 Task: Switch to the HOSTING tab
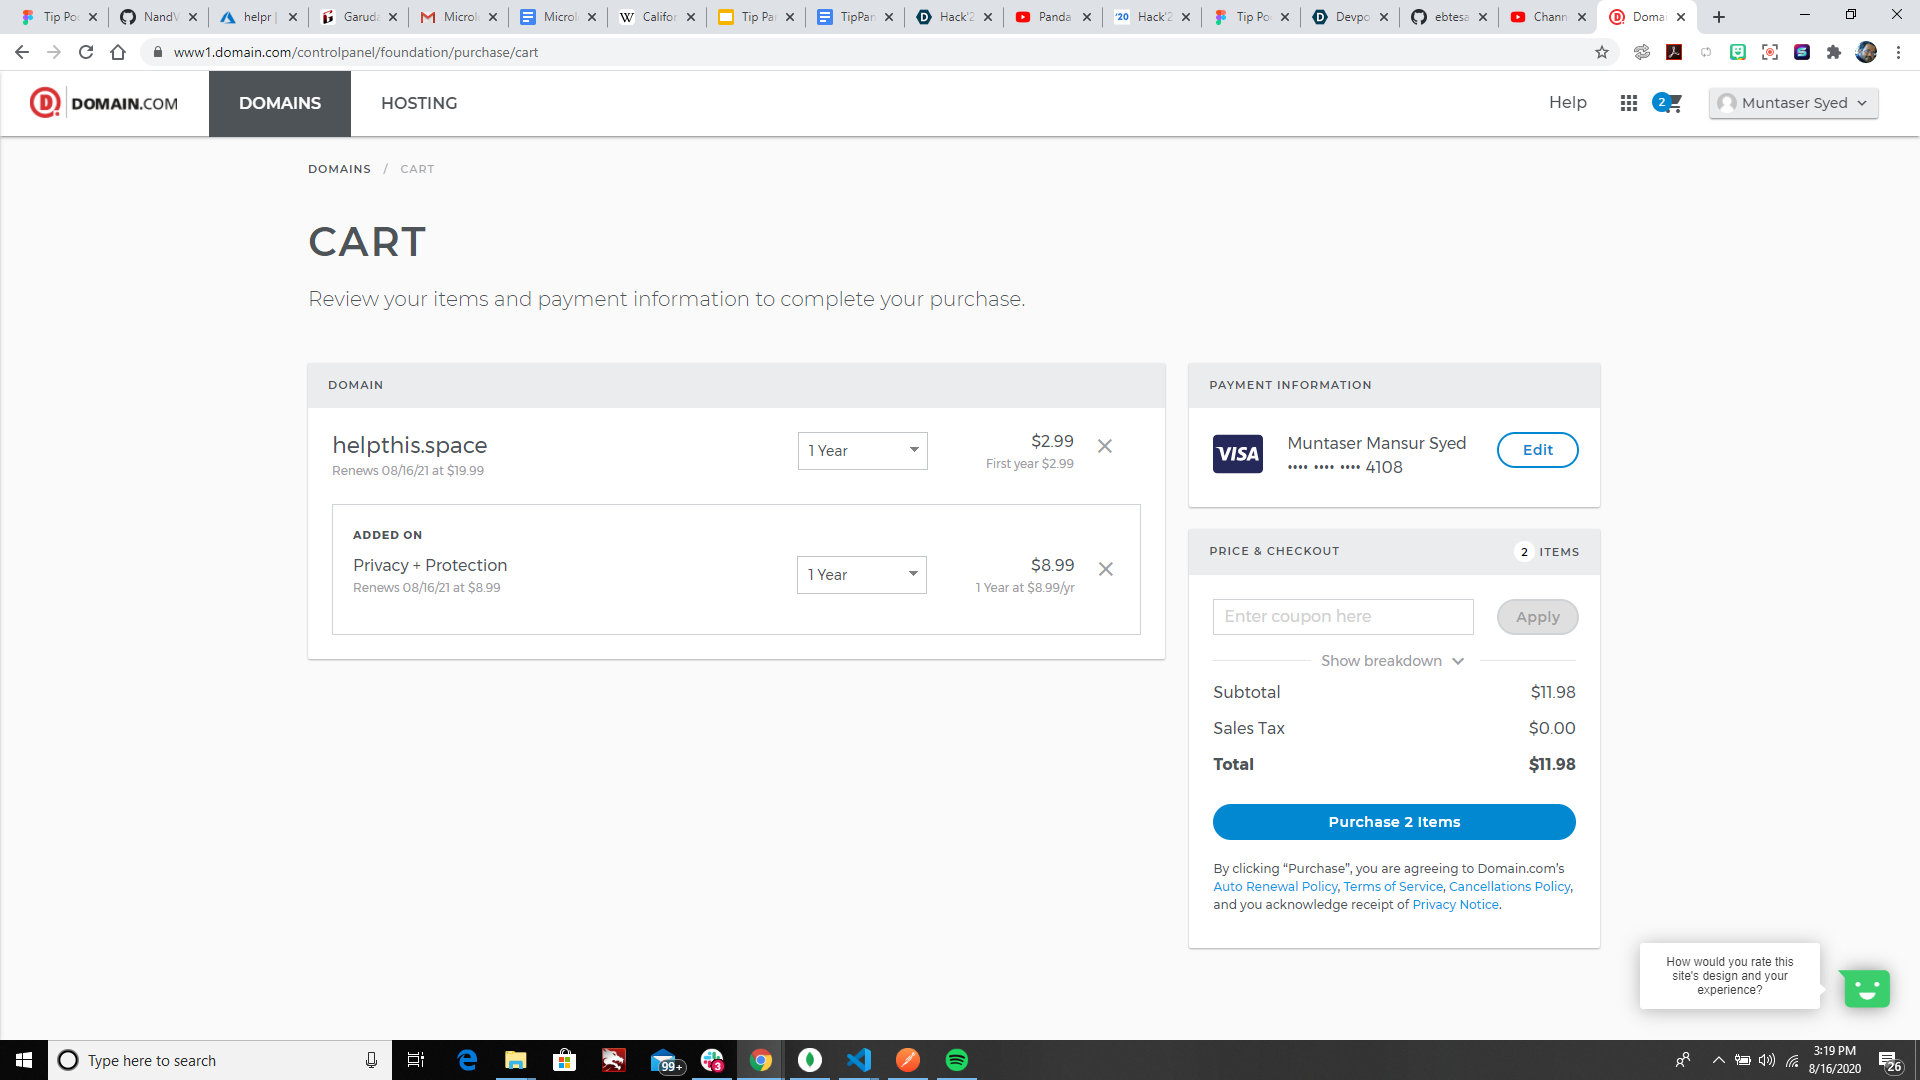pyautogui.click(x=418, y=103)
